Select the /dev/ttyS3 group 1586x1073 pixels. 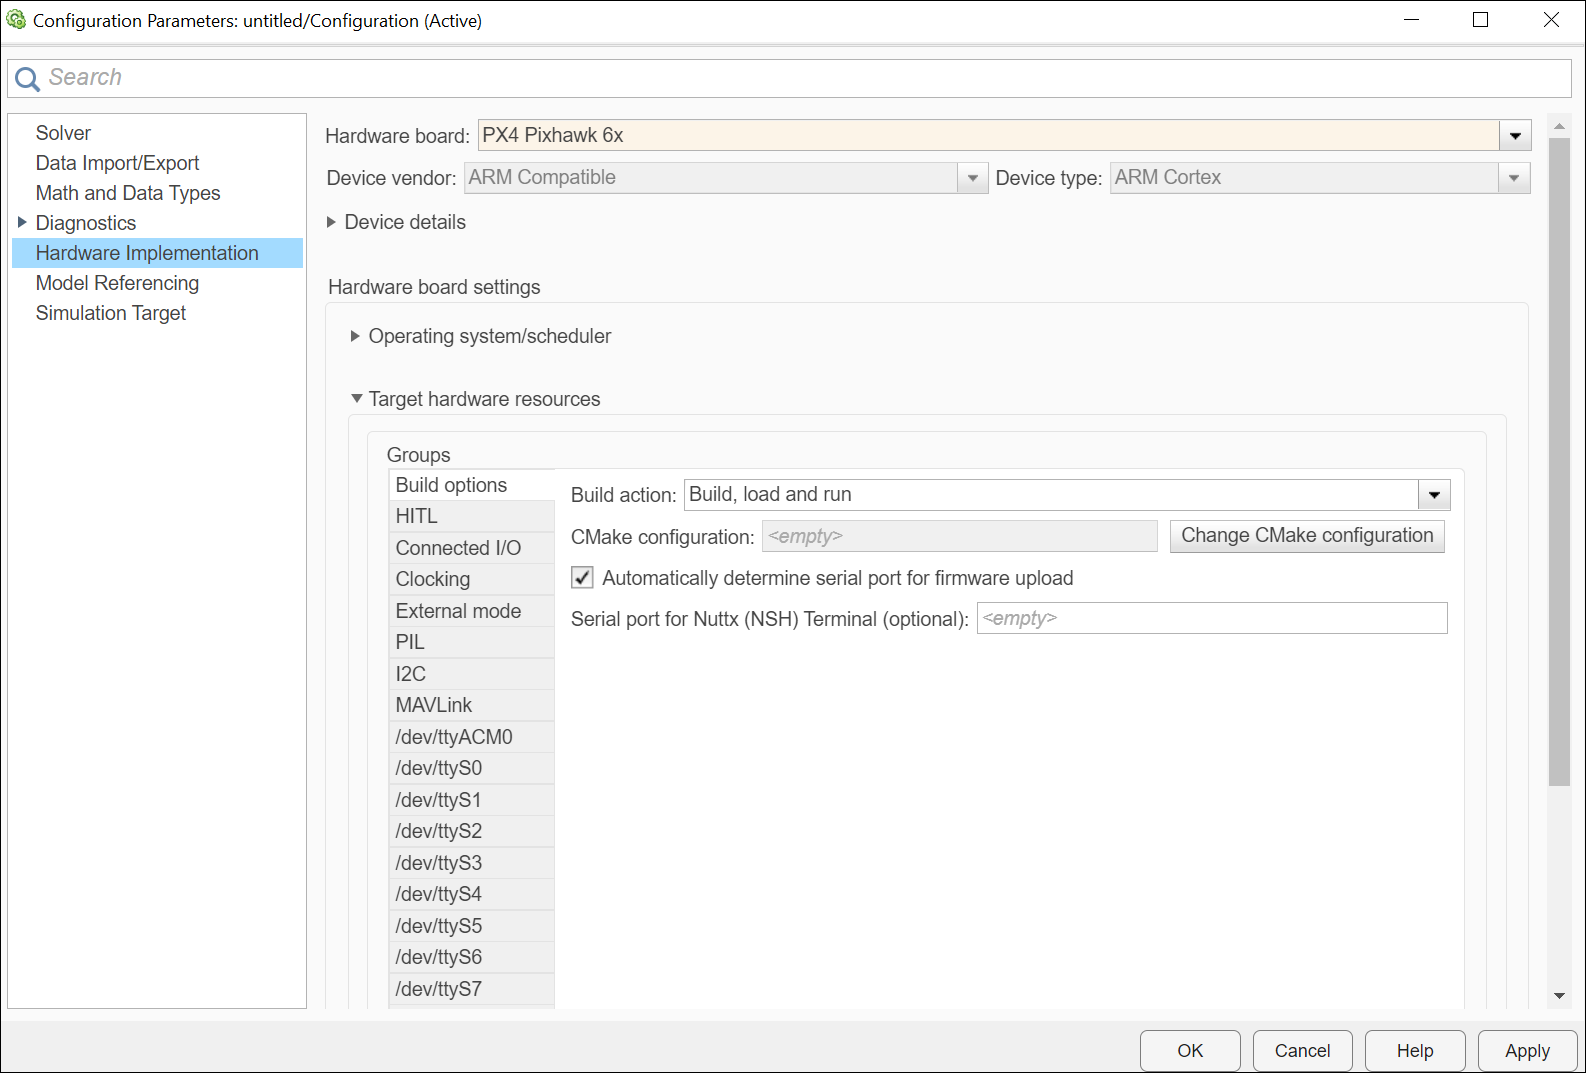click(x=472, y=863)
